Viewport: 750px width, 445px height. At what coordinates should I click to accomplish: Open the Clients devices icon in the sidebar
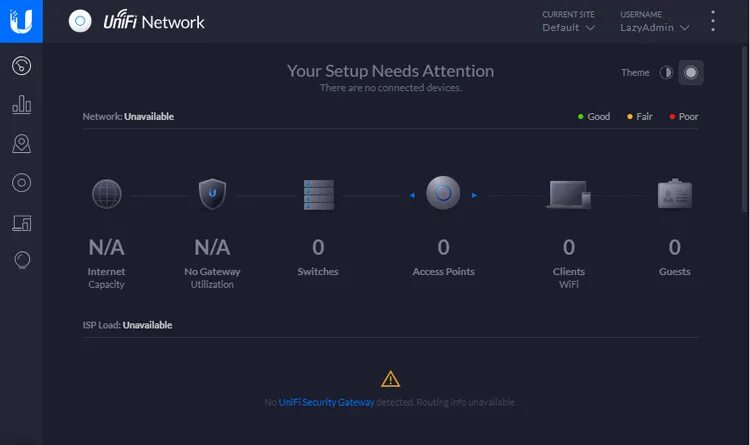click(22, 223)
